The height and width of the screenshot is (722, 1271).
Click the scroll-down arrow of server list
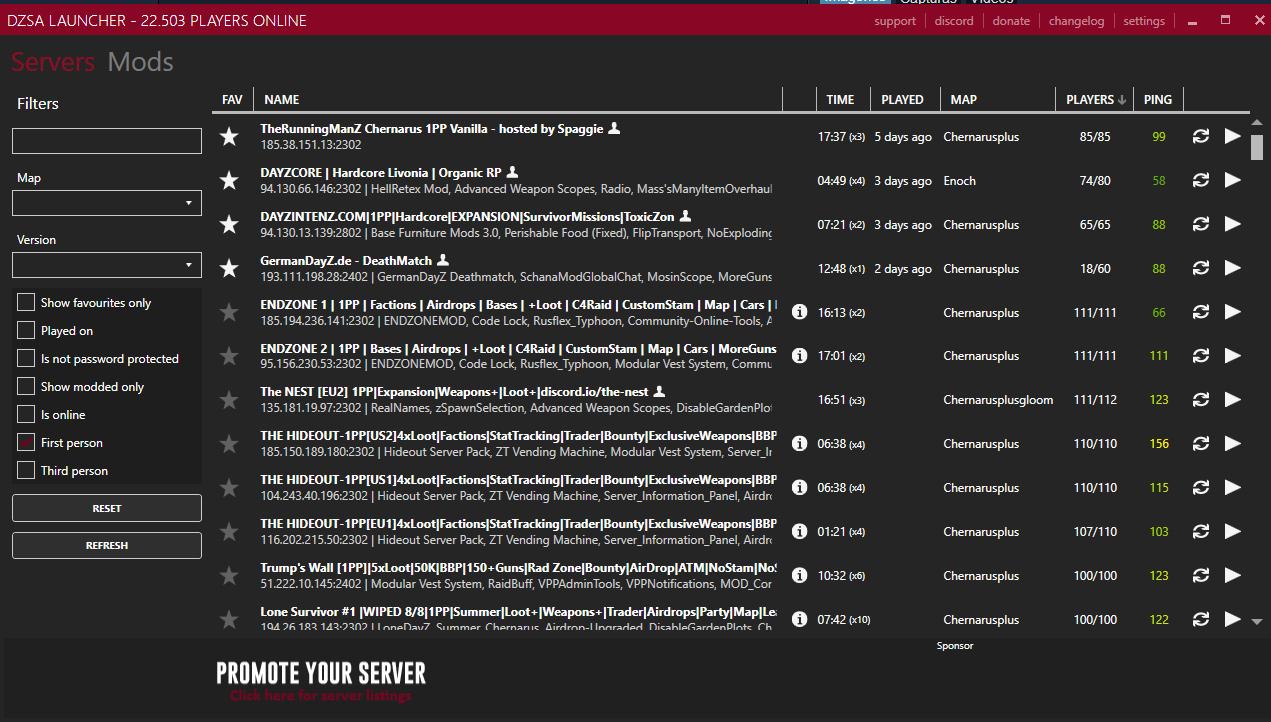coord(1257,621)
